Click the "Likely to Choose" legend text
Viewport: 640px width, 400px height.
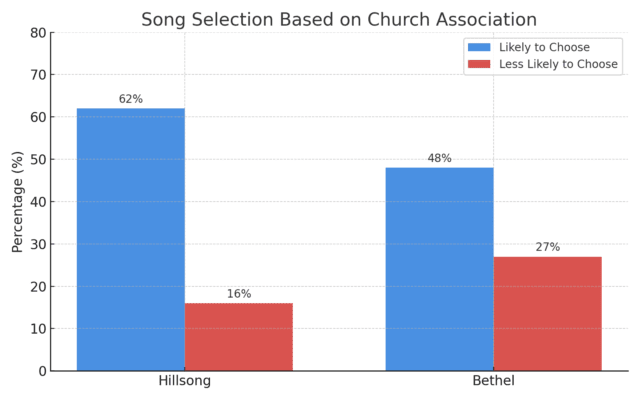(544, 47)
